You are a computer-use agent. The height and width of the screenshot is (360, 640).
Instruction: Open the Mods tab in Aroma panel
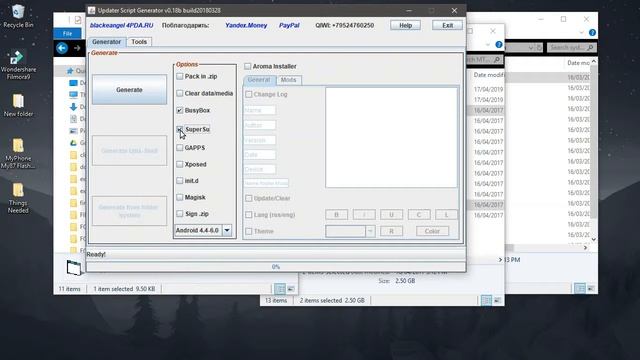click(x=289, y=80)
